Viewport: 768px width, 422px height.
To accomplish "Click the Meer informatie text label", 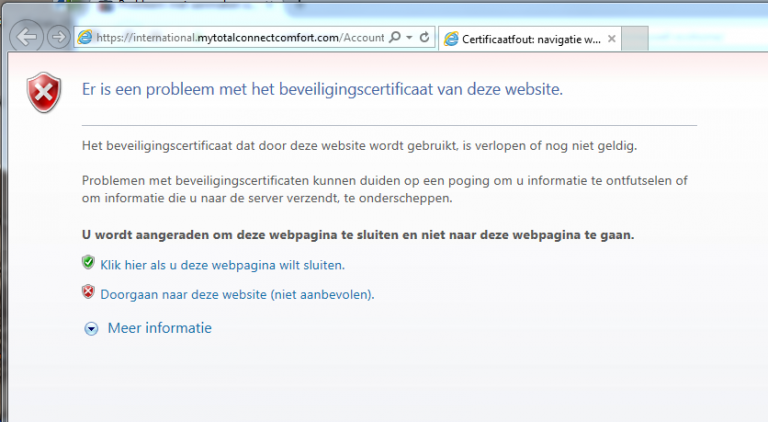I will tap(159, 328).
